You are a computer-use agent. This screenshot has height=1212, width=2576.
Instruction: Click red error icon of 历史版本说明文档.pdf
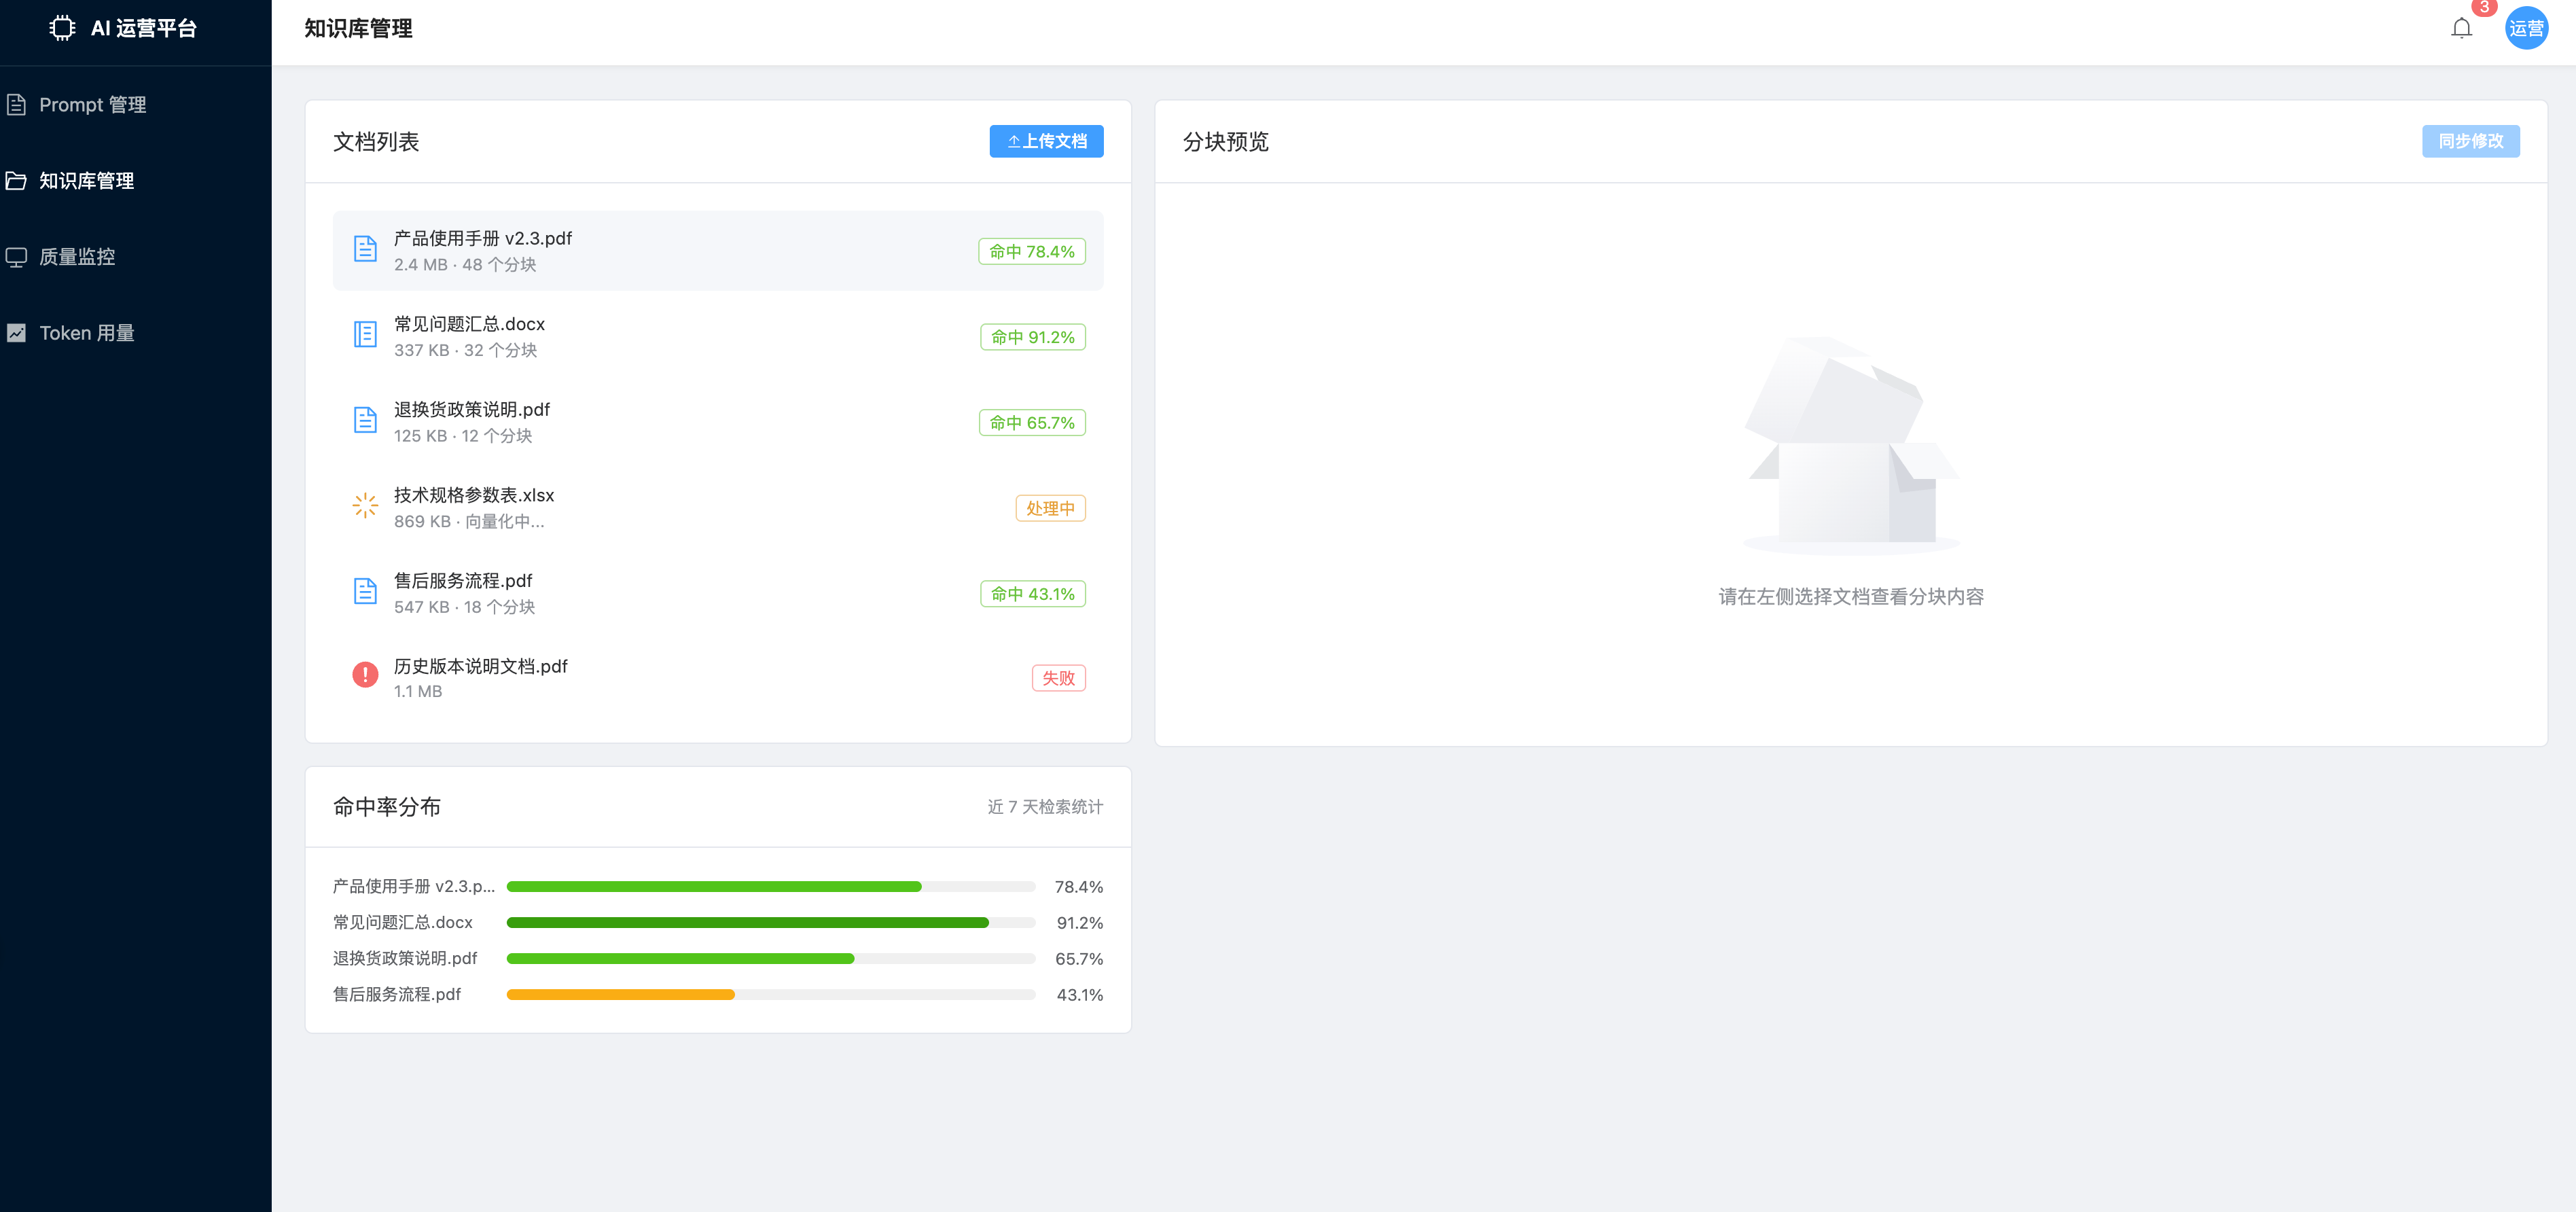[x=365, y=675]
